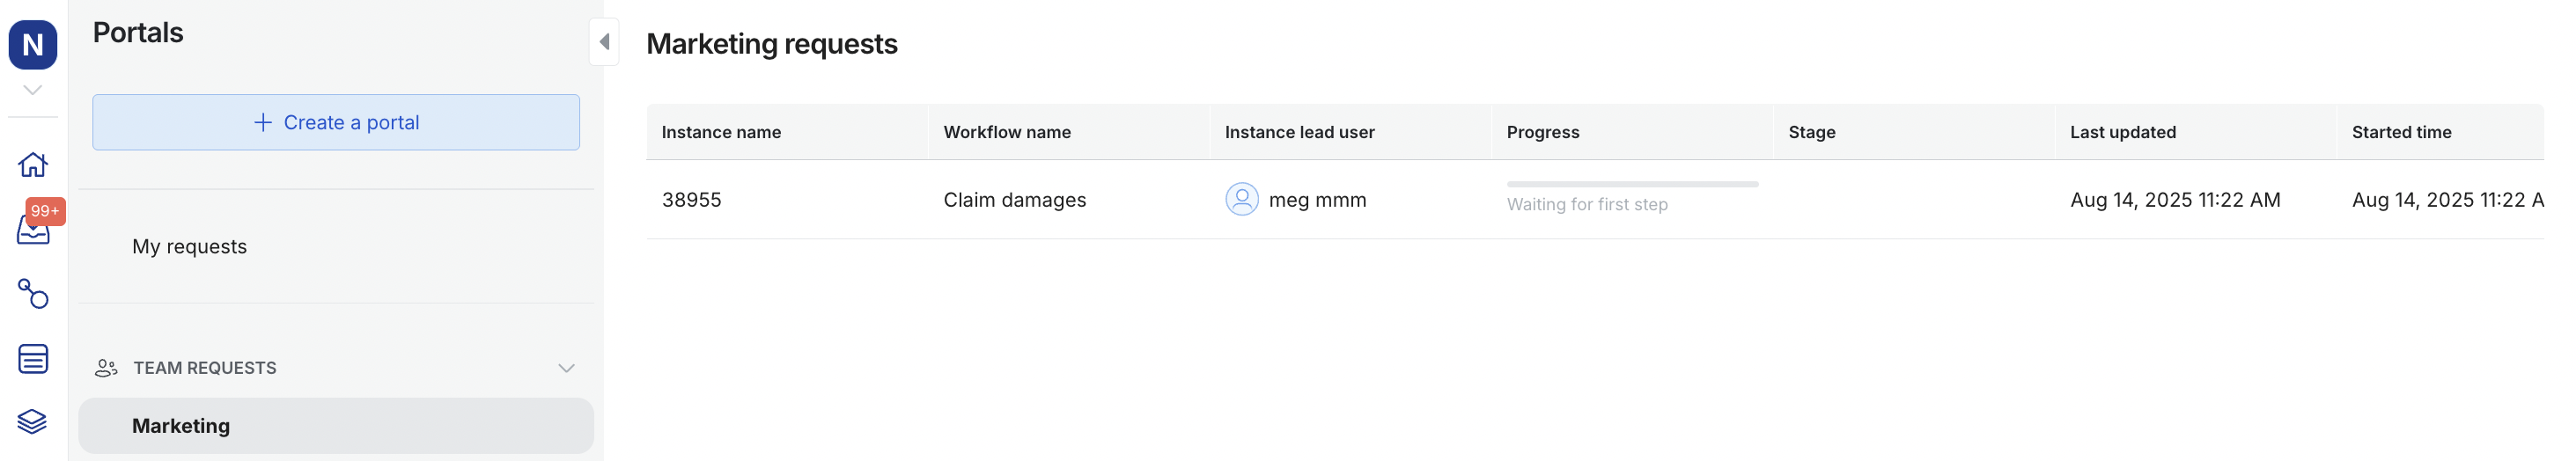
Task: Select the Marketing team portal
Action: pyautogui.click(x=181, y=425)
